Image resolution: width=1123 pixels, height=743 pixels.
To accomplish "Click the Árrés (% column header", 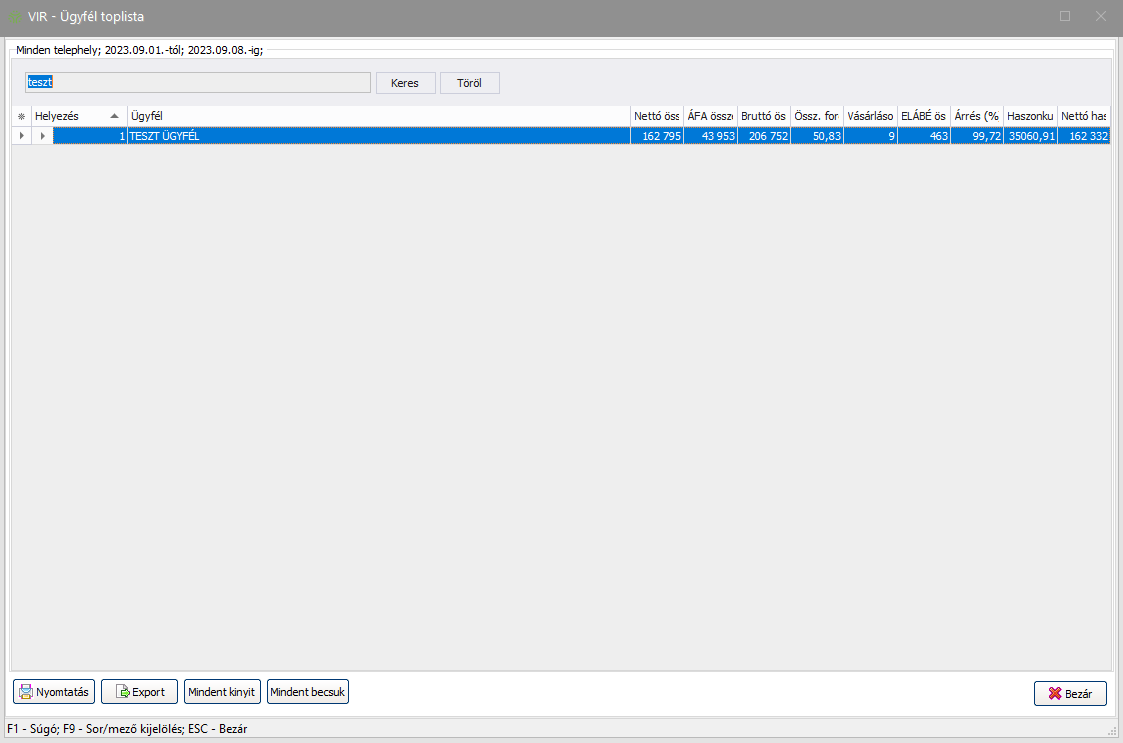I will 976,117.
